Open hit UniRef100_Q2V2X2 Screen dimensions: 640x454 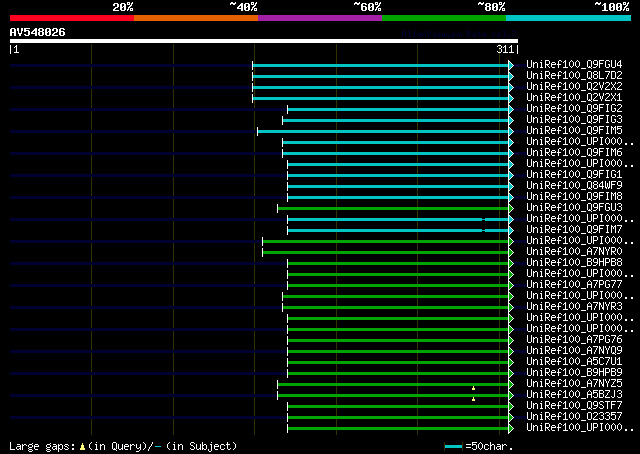tap(574, 86)
